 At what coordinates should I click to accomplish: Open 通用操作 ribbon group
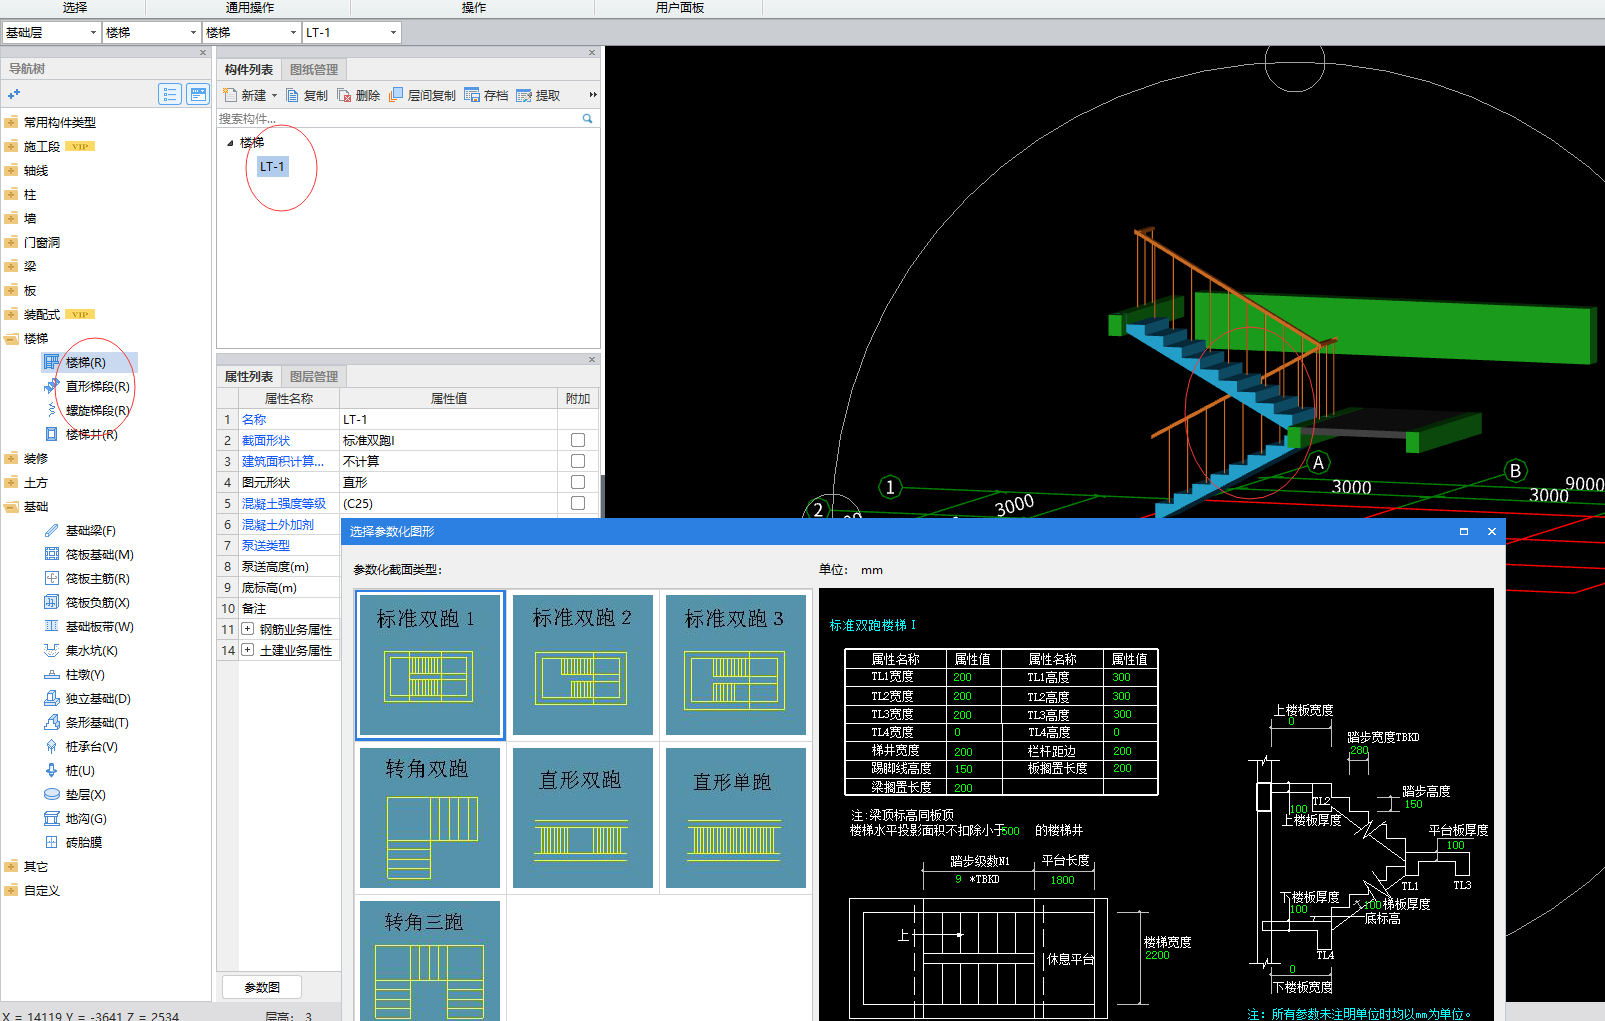coord(250,7)
